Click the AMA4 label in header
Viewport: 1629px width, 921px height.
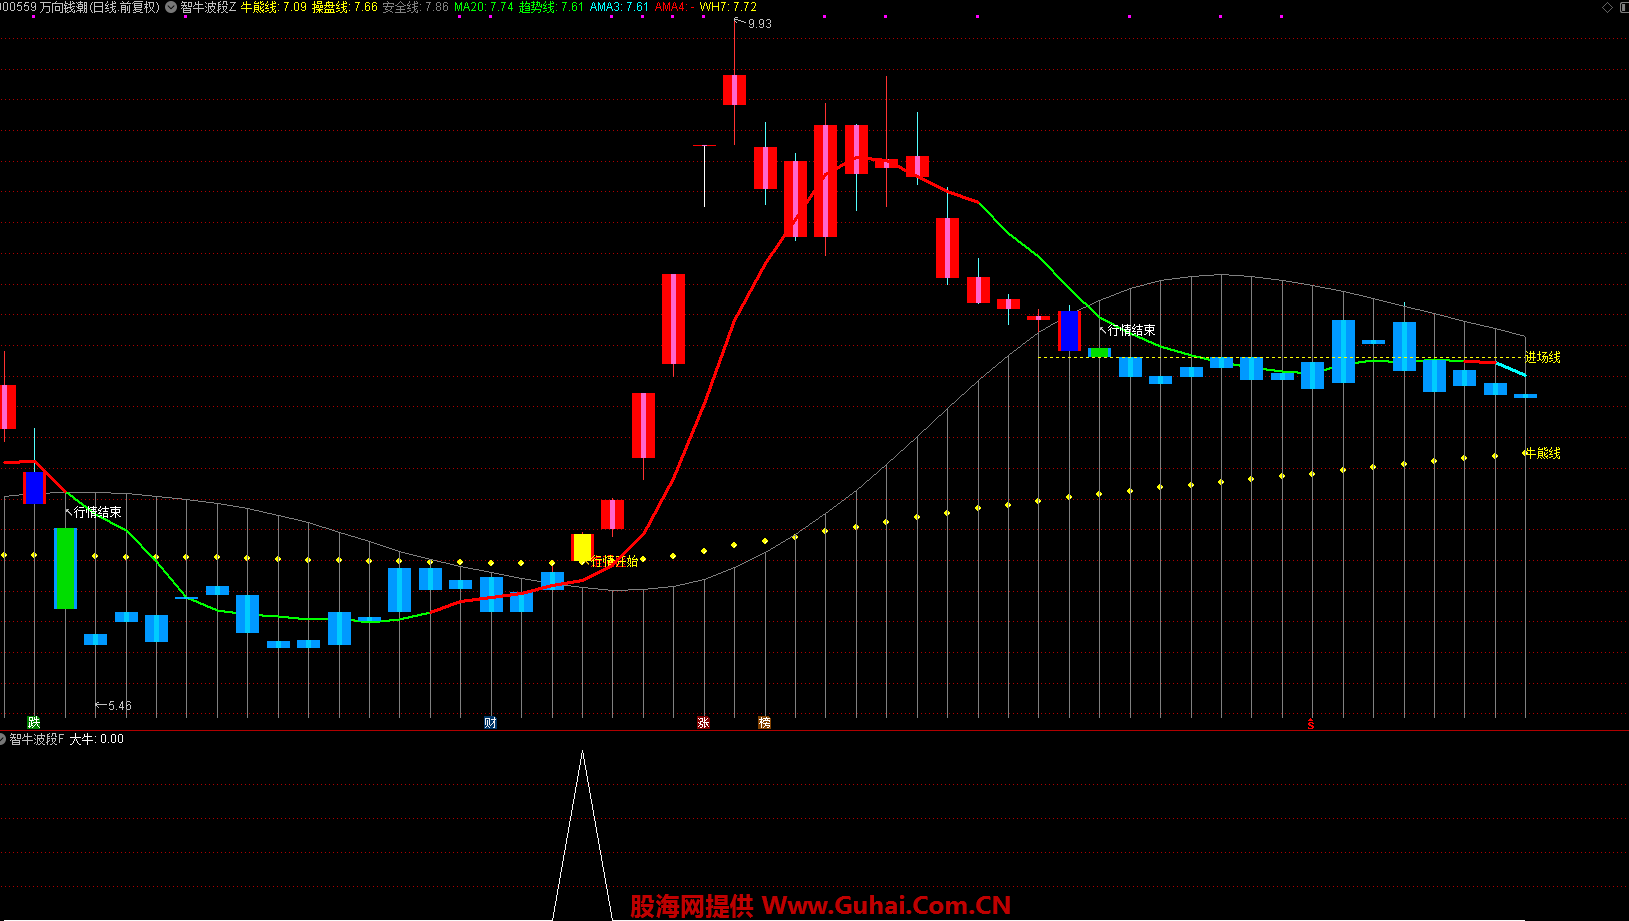pyautogui.click(x=673, y=7)
